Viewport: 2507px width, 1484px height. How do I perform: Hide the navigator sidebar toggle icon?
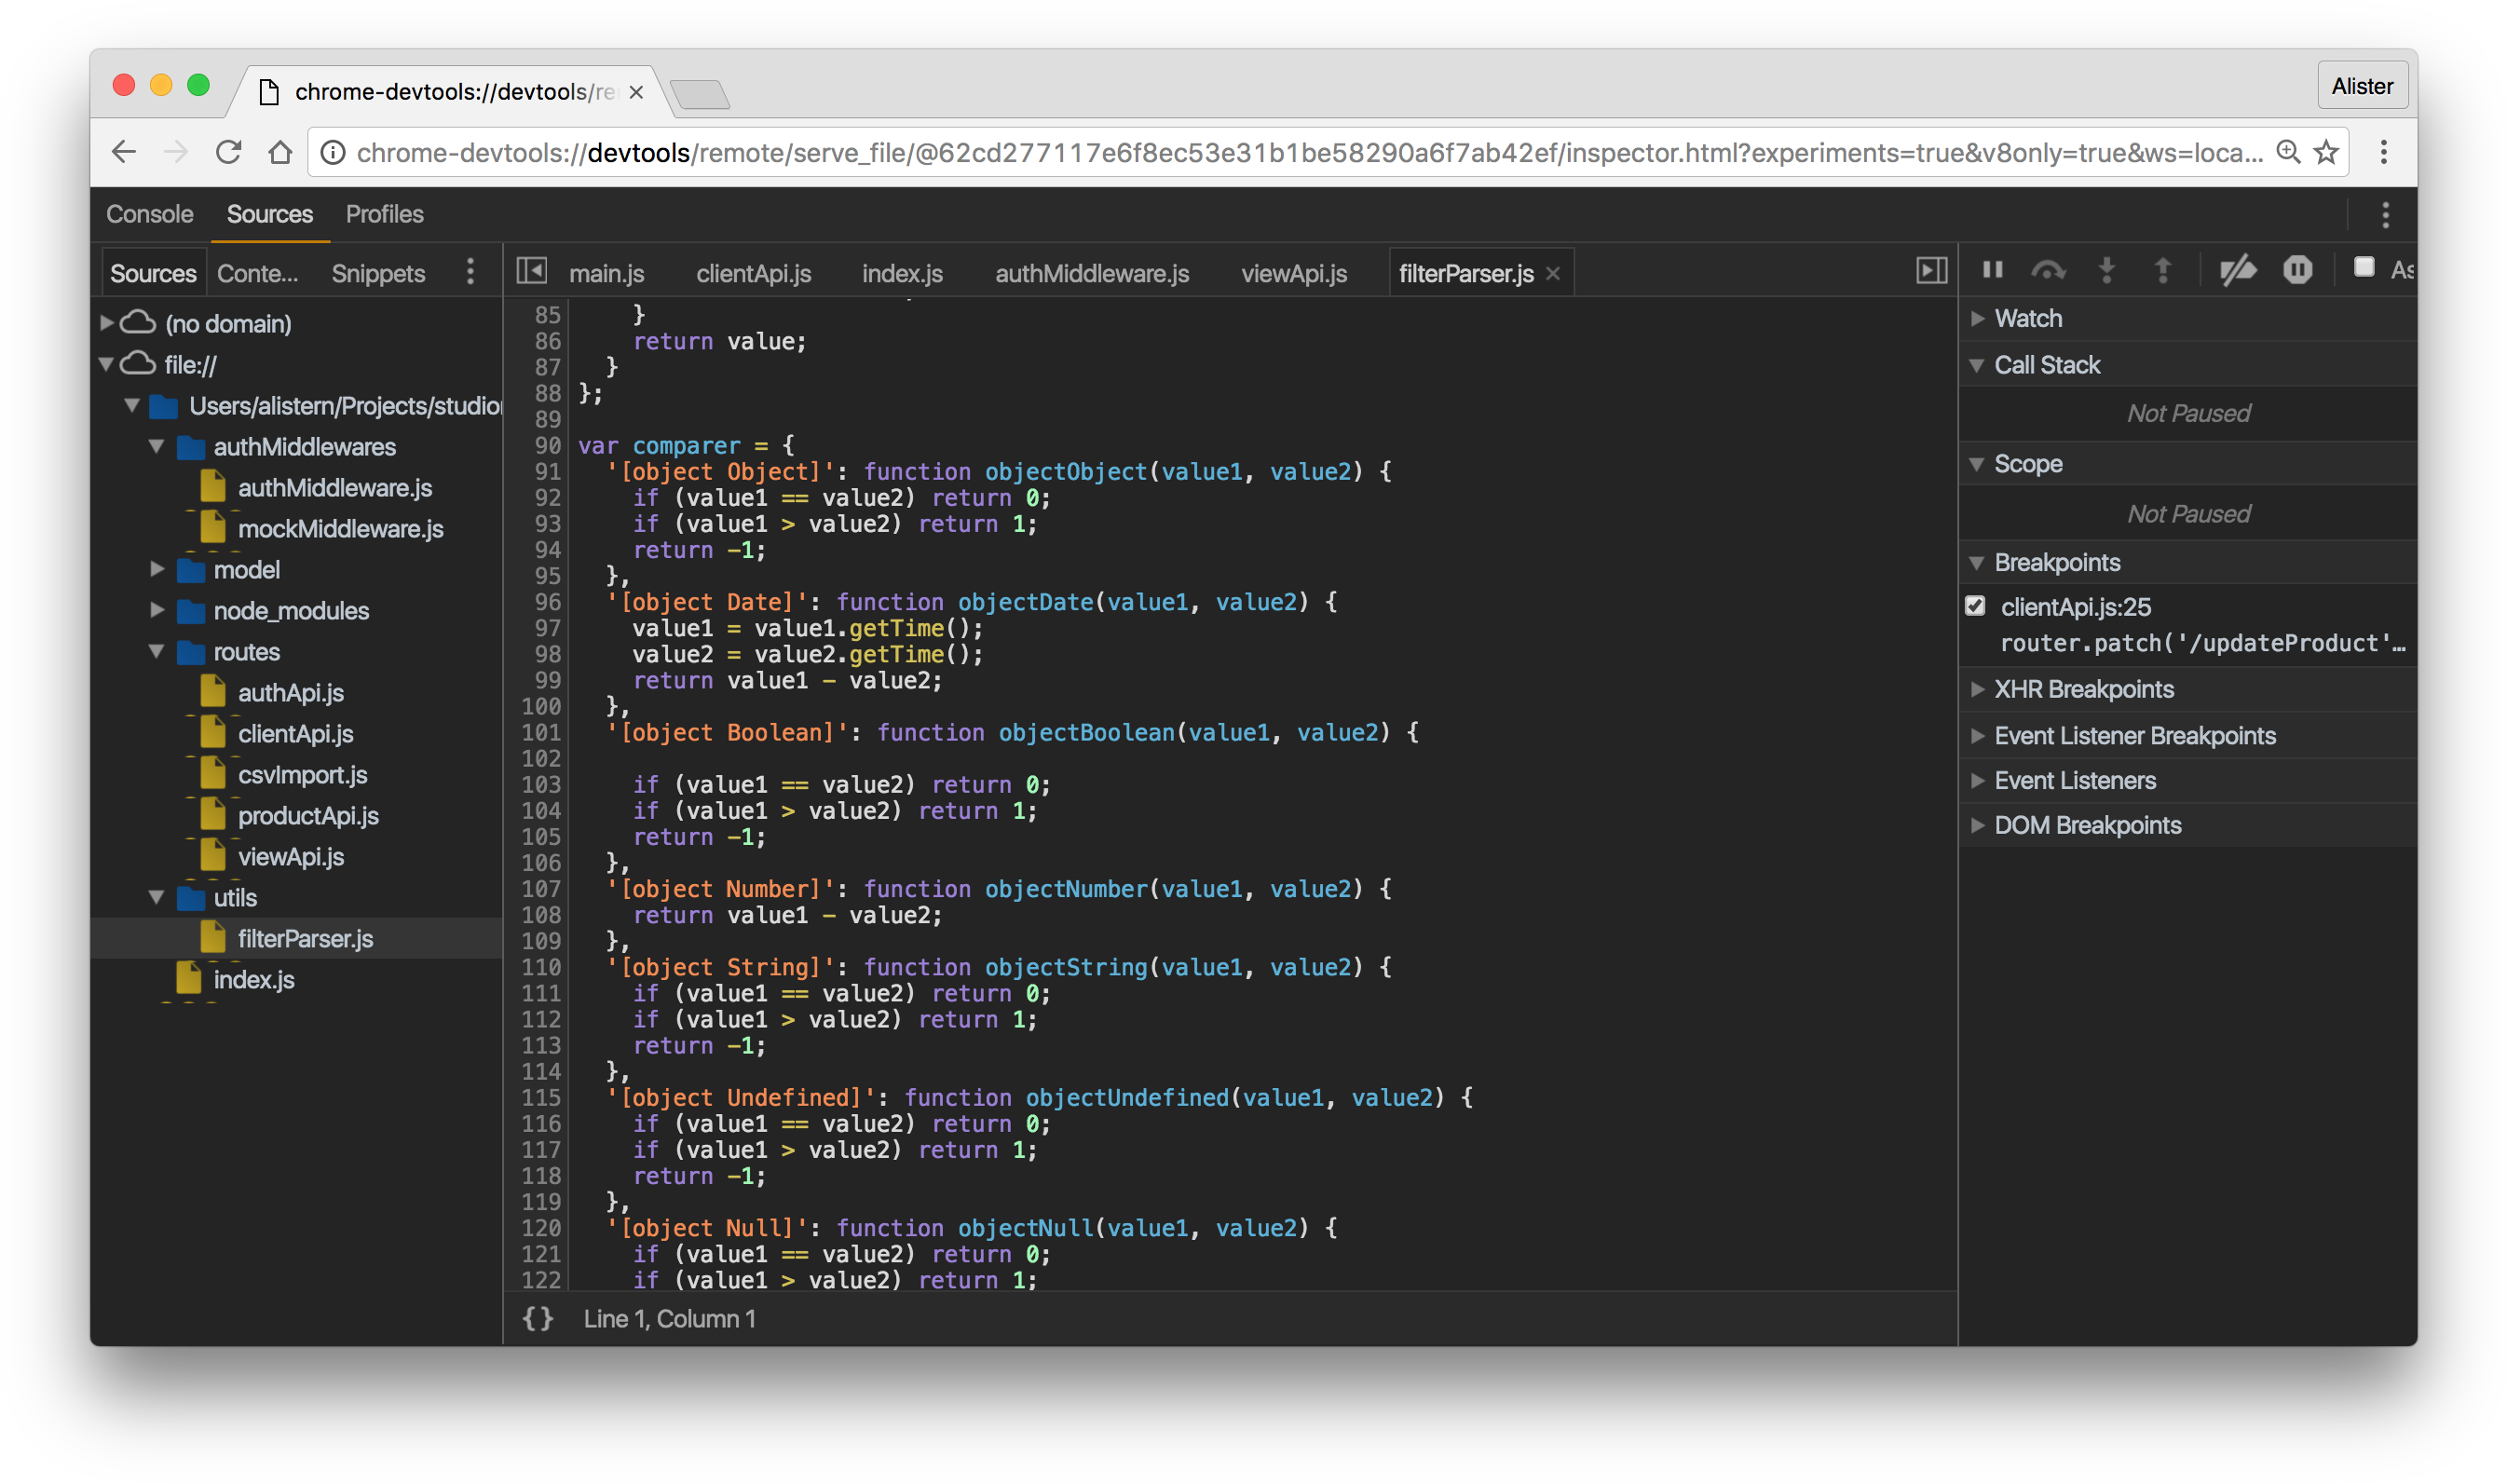[531, 271]
